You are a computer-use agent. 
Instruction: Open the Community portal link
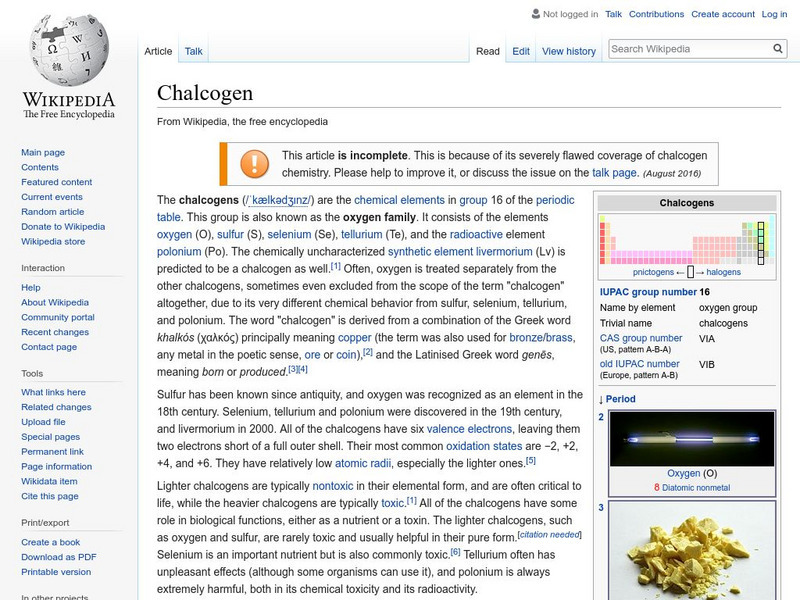[x=58, y=317]
